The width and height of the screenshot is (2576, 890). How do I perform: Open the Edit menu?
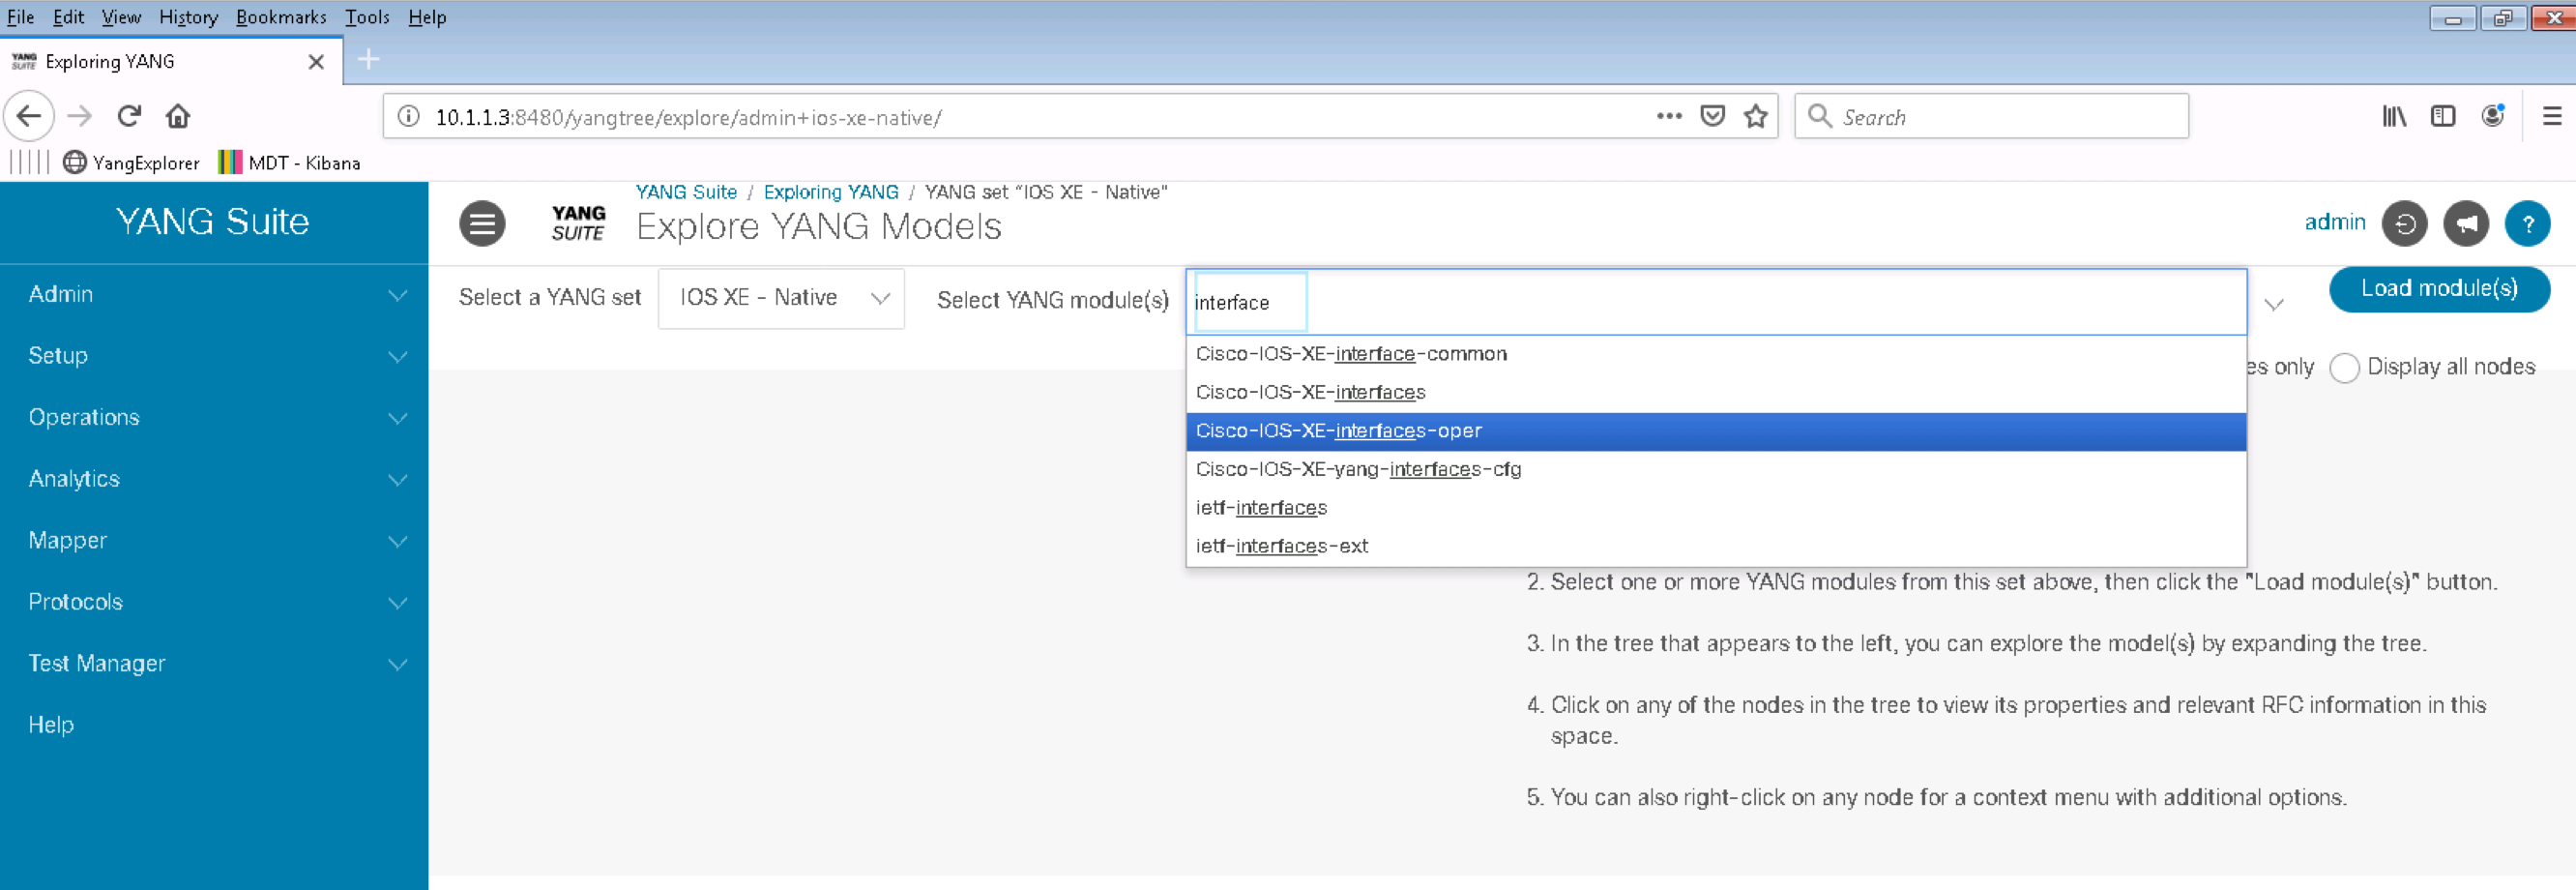[x=68, y=17]
